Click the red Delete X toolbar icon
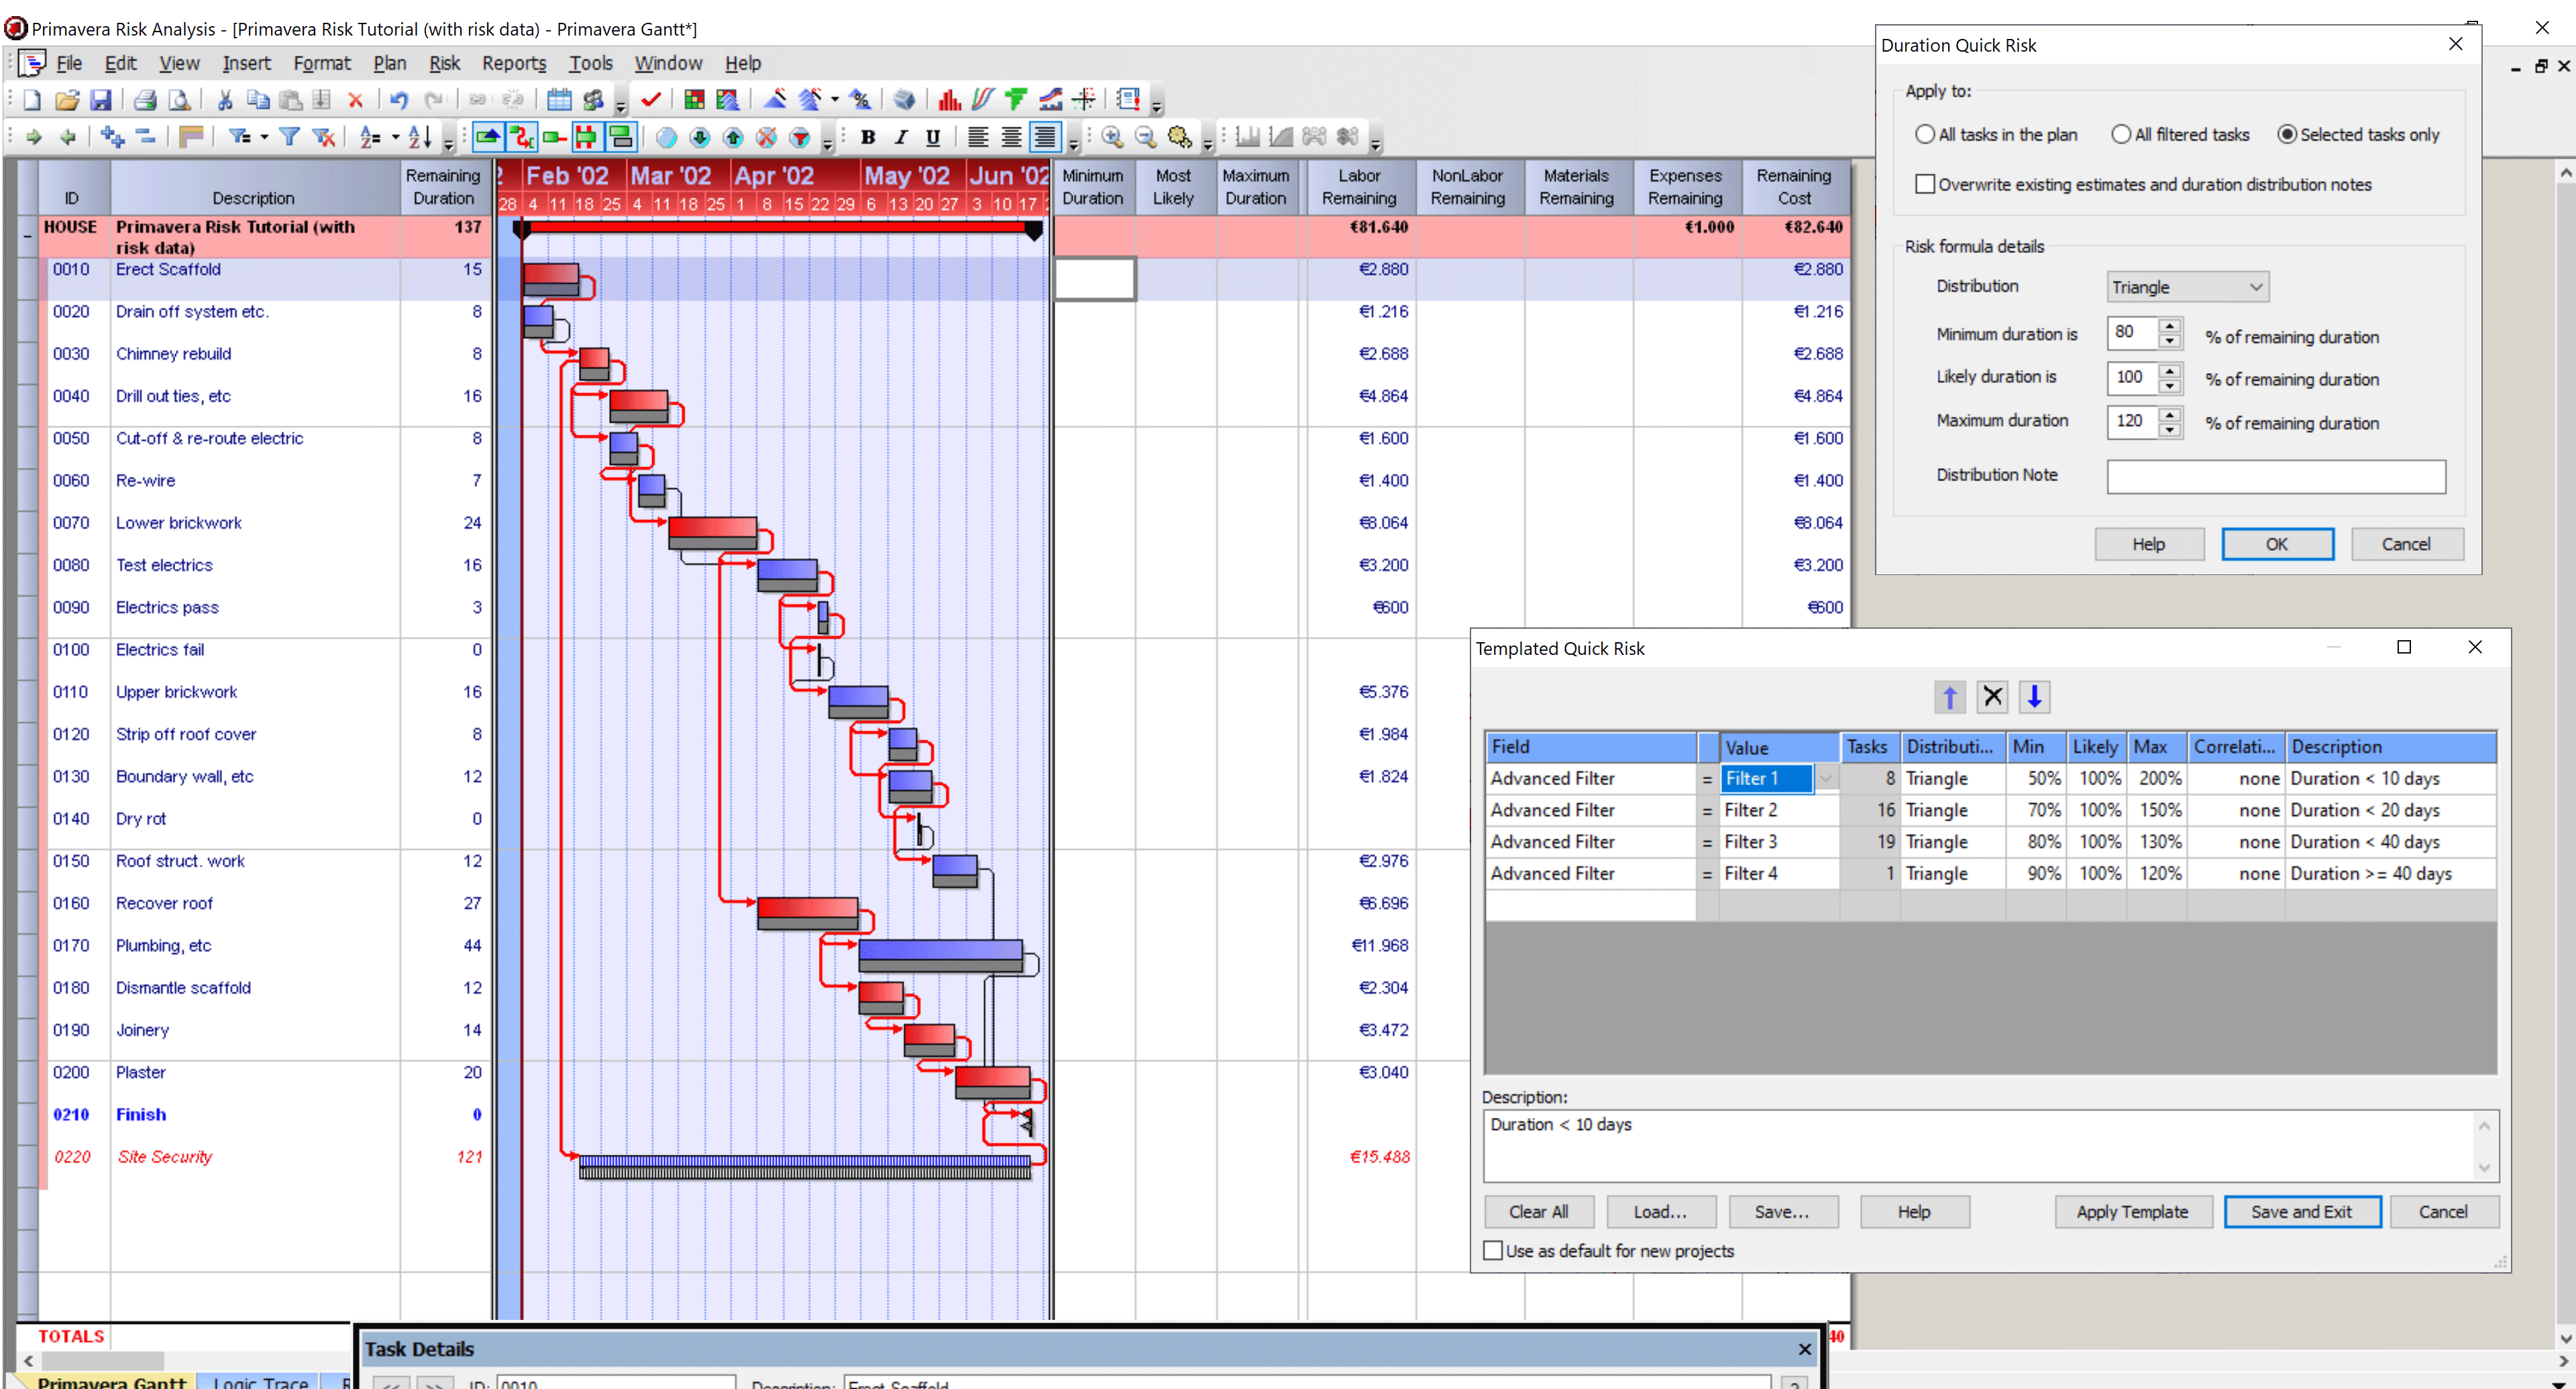 355,100
